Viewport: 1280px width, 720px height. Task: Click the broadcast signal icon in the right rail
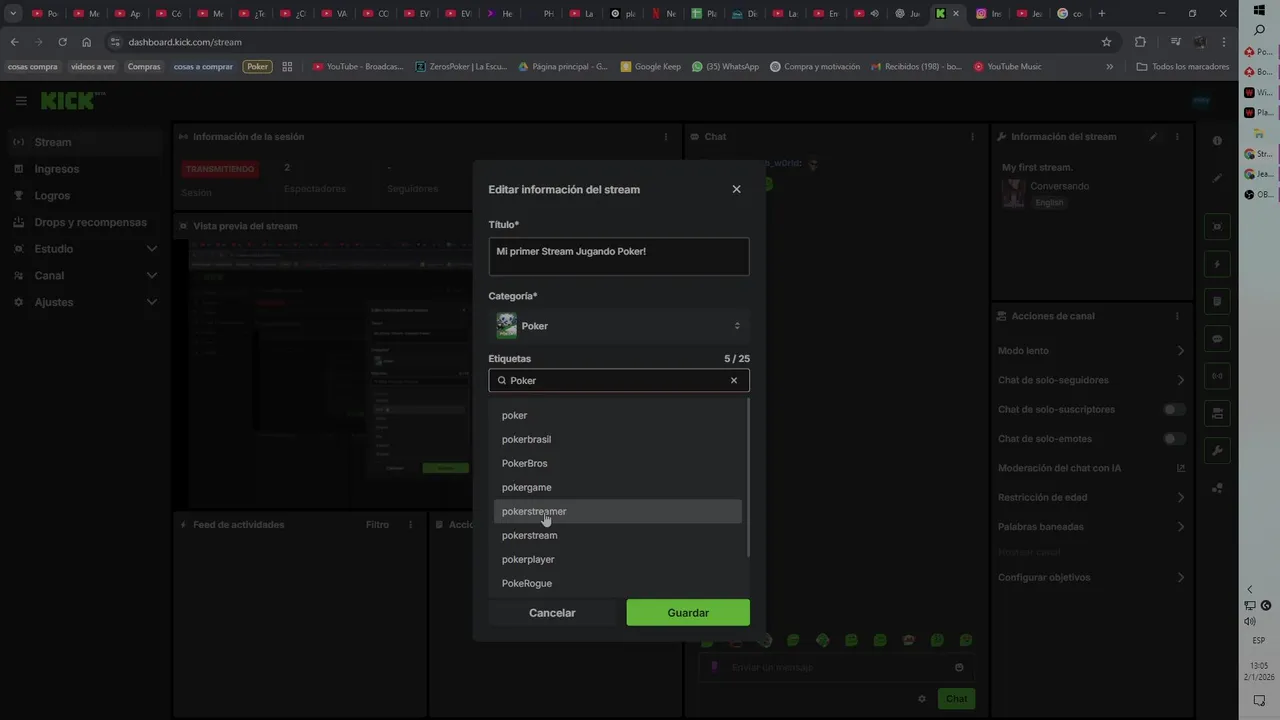pyautogui.click(x=1217, y=376)
